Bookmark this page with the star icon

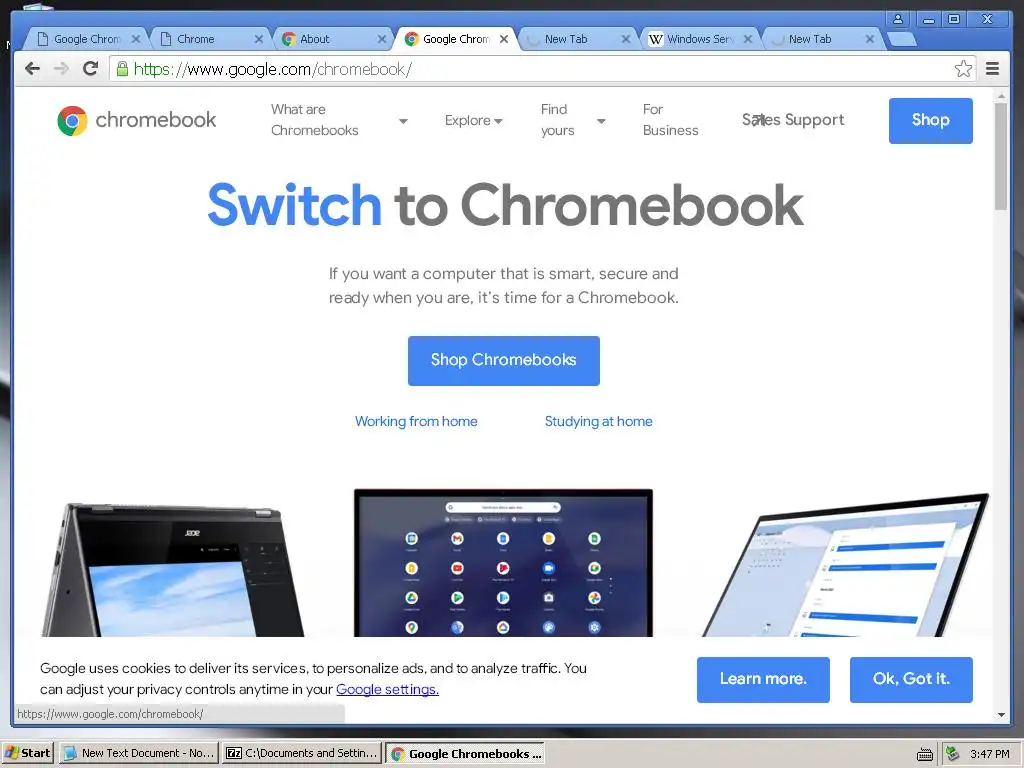[x=963, y=69]
